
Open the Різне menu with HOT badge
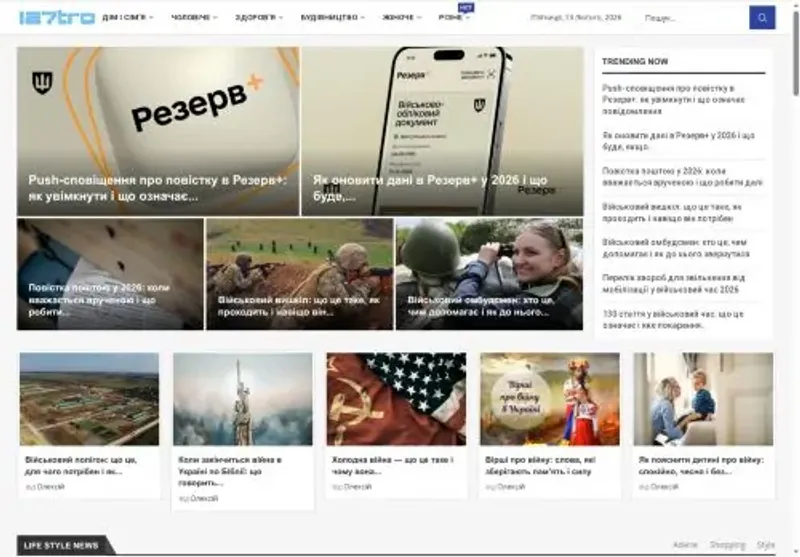[454, 18]
